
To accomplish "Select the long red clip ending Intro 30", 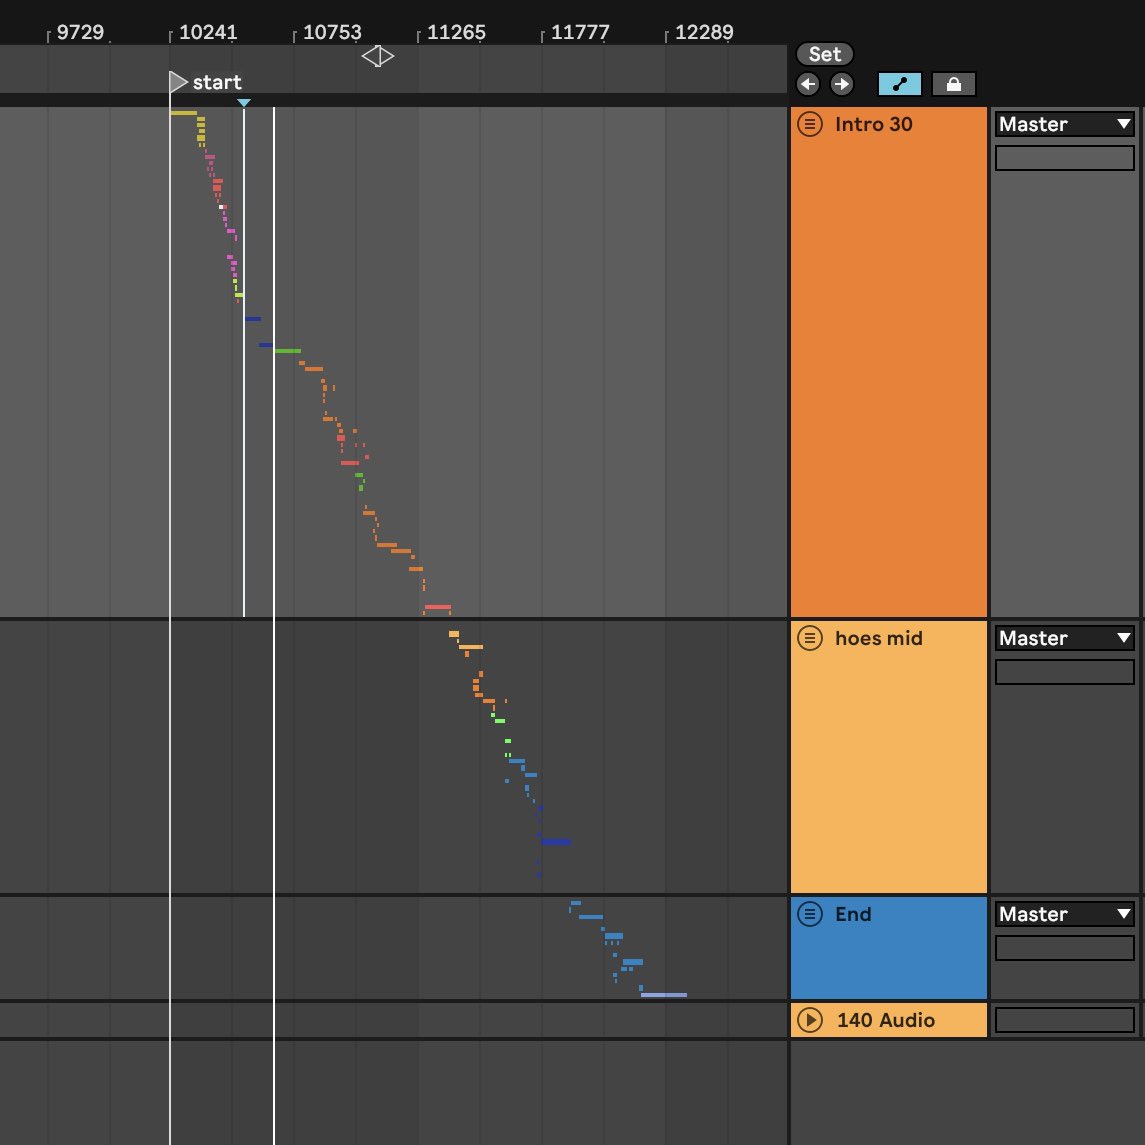I will [438, 607].
